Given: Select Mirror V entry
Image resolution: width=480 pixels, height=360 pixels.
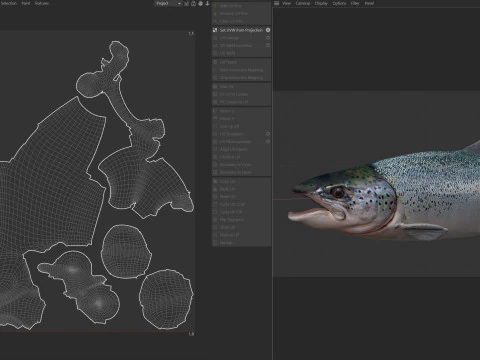Looking at the screenshot, I should (242, 118).
